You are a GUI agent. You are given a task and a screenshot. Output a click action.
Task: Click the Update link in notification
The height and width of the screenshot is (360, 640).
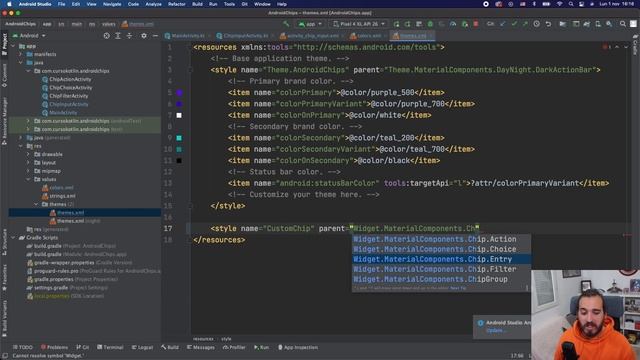coord(496,330)
